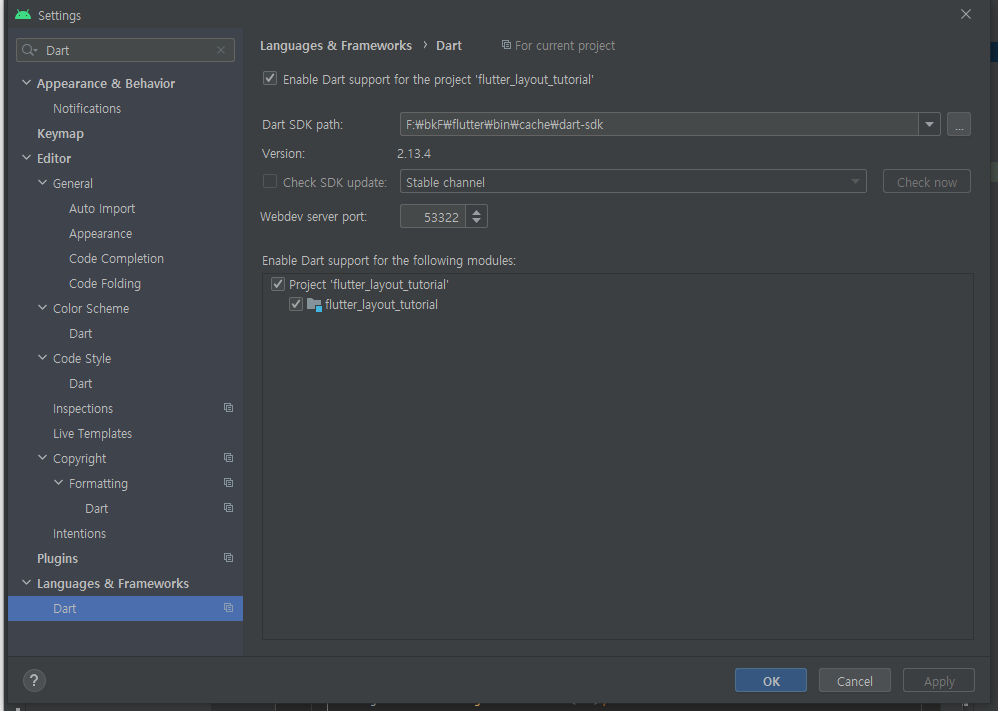Toggle Check SDK update checkbox
Viewport: 998px width, 711px height.
[270, 181]
